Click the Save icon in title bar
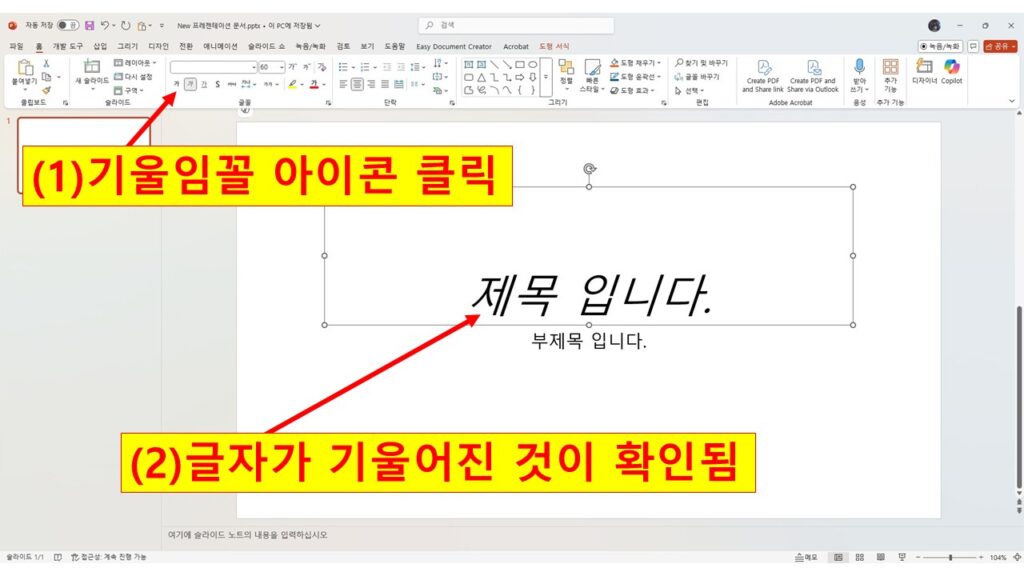Screen dimensions: 1024x576 pyautogui.click(x=89, y=25)
